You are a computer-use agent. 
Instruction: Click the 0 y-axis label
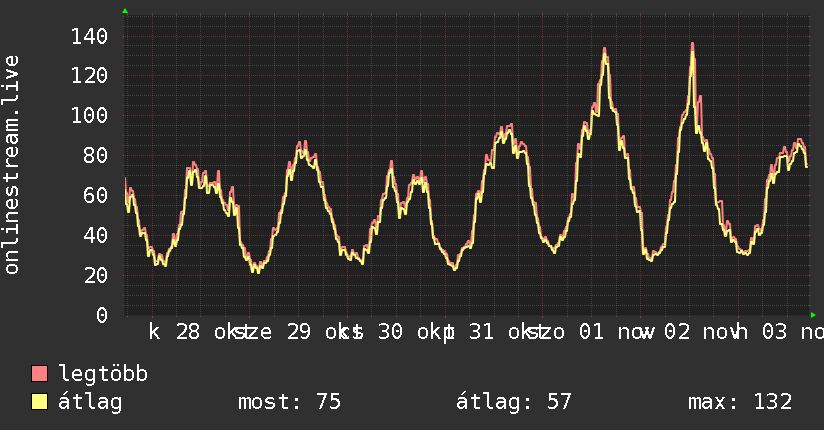(102, 315)
